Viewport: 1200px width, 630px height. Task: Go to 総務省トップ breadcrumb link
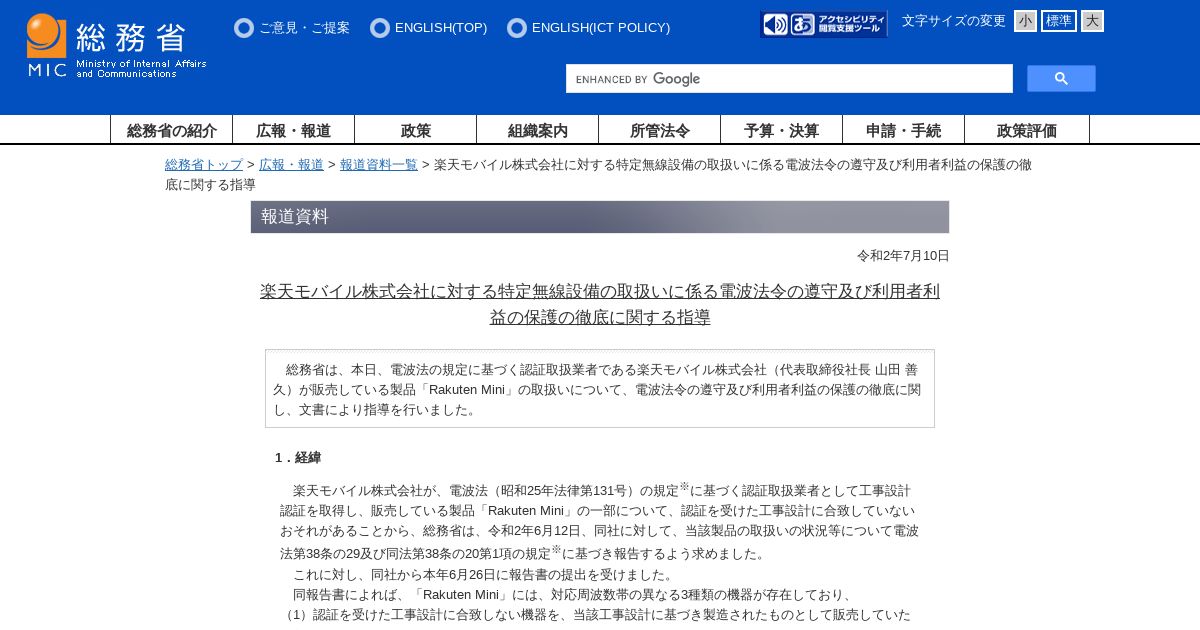[204, 164]
